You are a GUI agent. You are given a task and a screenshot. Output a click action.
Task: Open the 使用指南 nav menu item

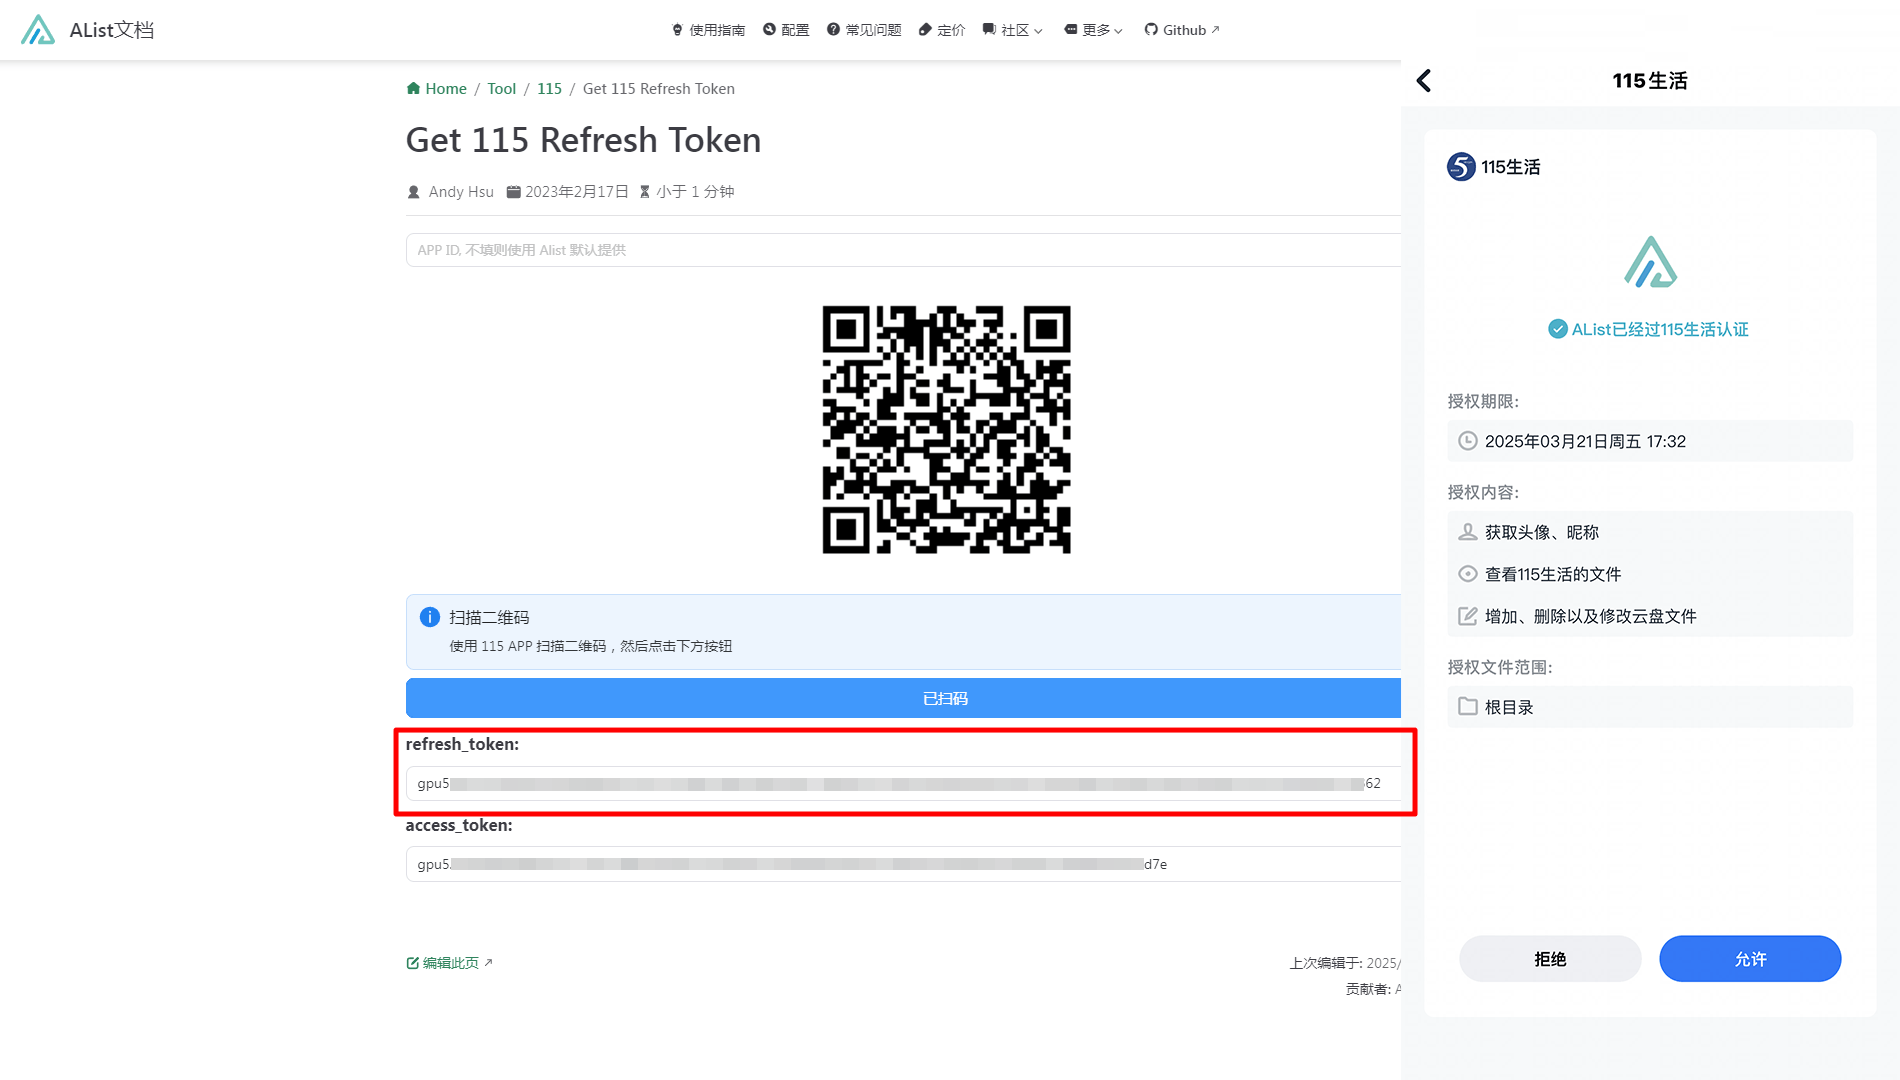point(708,30)
